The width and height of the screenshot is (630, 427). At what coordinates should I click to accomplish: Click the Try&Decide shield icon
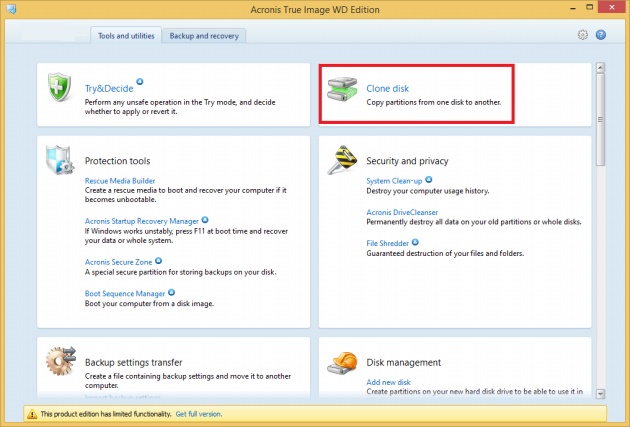(62, 89)
